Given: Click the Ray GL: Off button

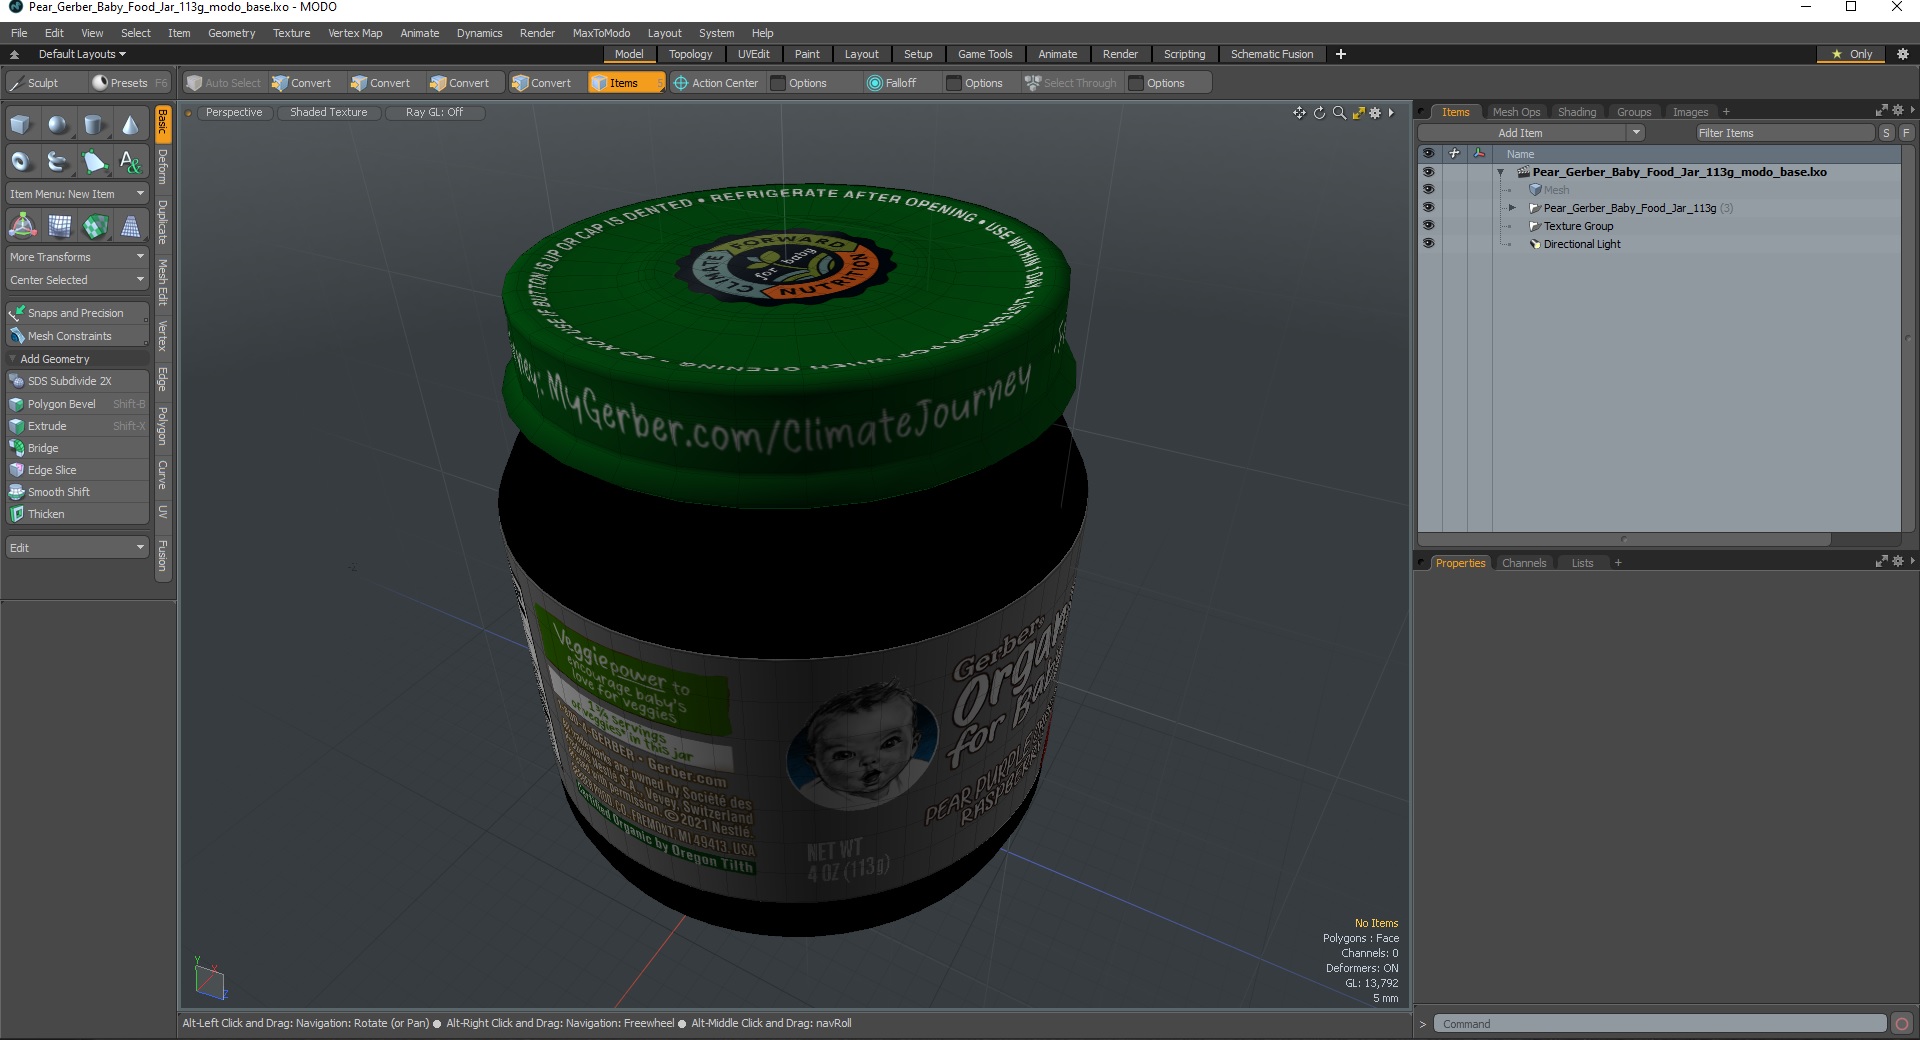Looking at the screenshot, I should coord(434,112).
